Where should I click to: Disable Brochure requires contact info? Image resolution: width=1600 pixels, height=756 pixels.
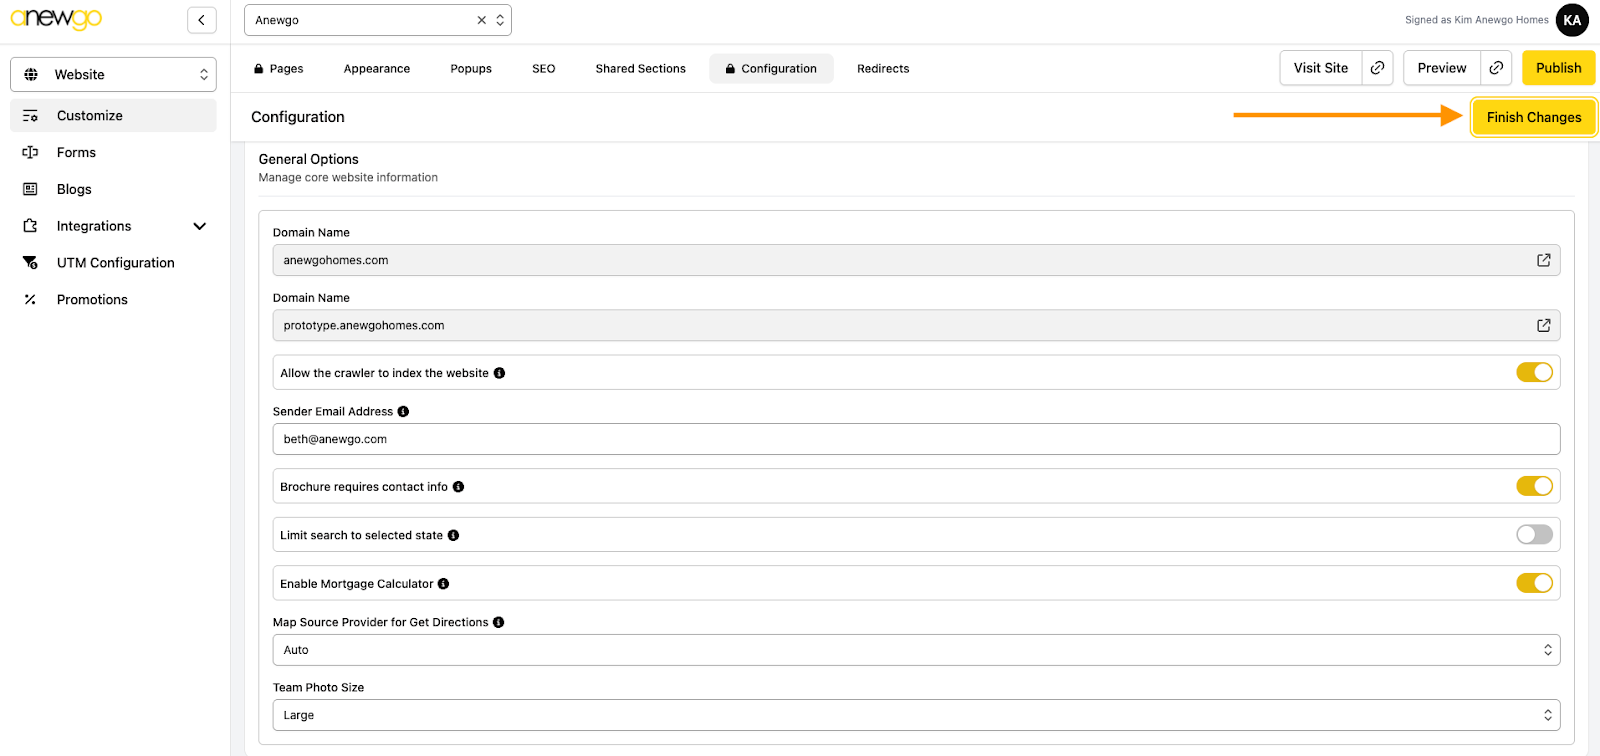click(x=1534, y=486)
